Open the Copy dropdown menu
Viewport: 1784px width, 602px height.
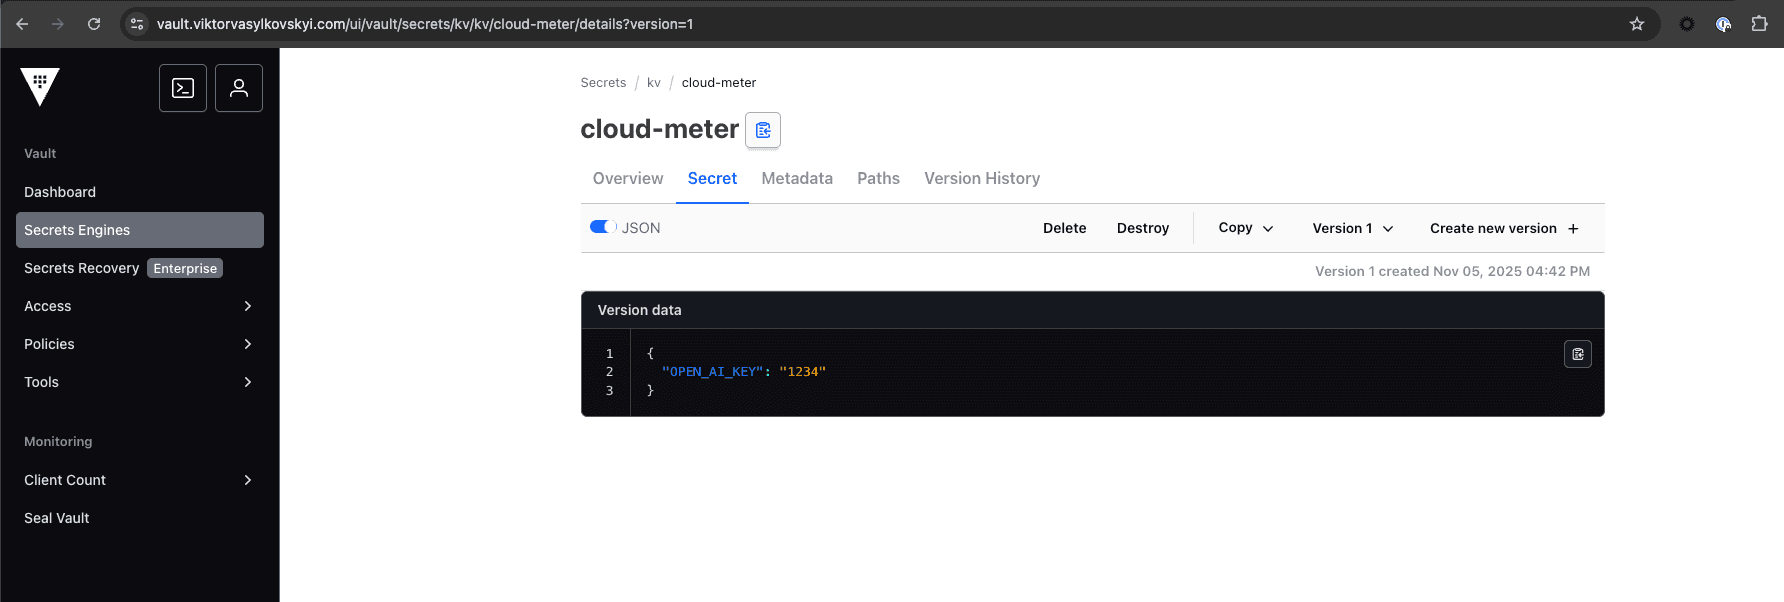pos(1246,228)
